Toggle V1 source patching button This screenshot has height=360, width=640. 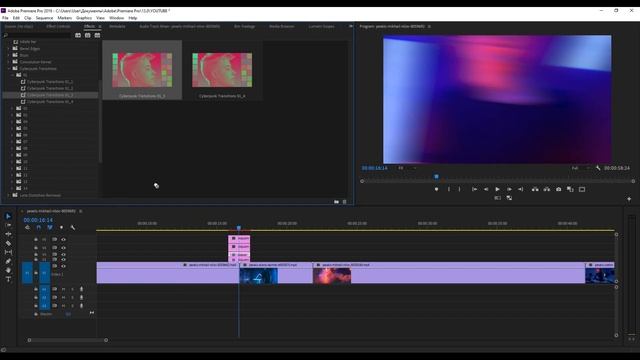pos(27,273)
